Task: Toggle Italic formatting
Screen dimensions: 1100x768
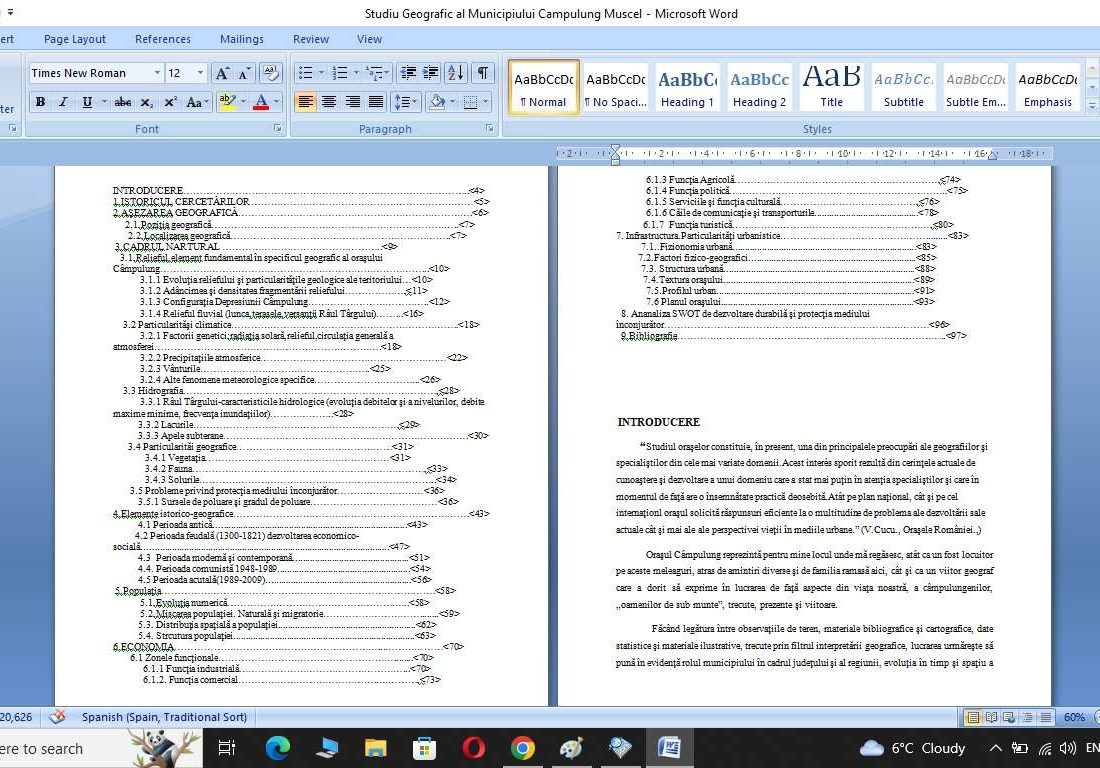Action: click(x=63, y=102)
